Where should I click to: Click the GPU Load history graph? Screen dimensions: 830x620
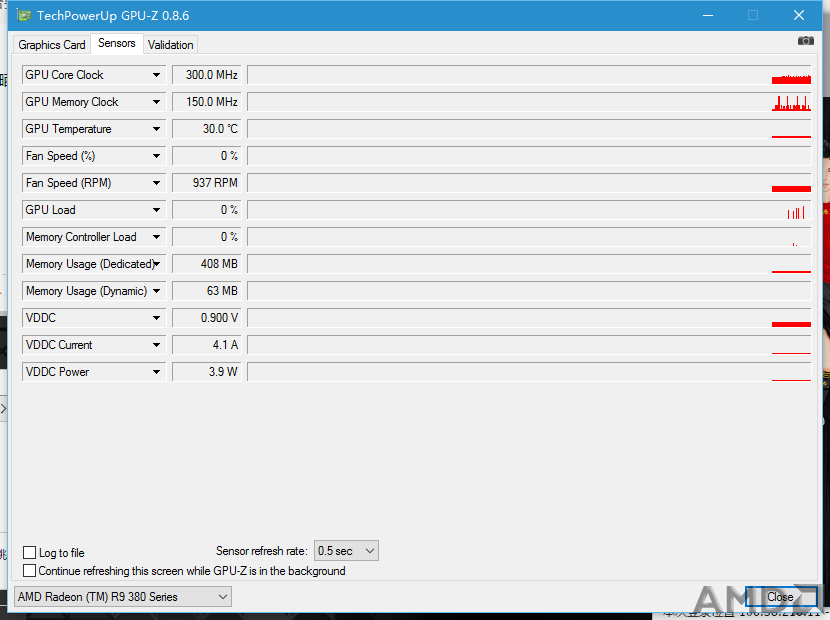coord(529,210)
